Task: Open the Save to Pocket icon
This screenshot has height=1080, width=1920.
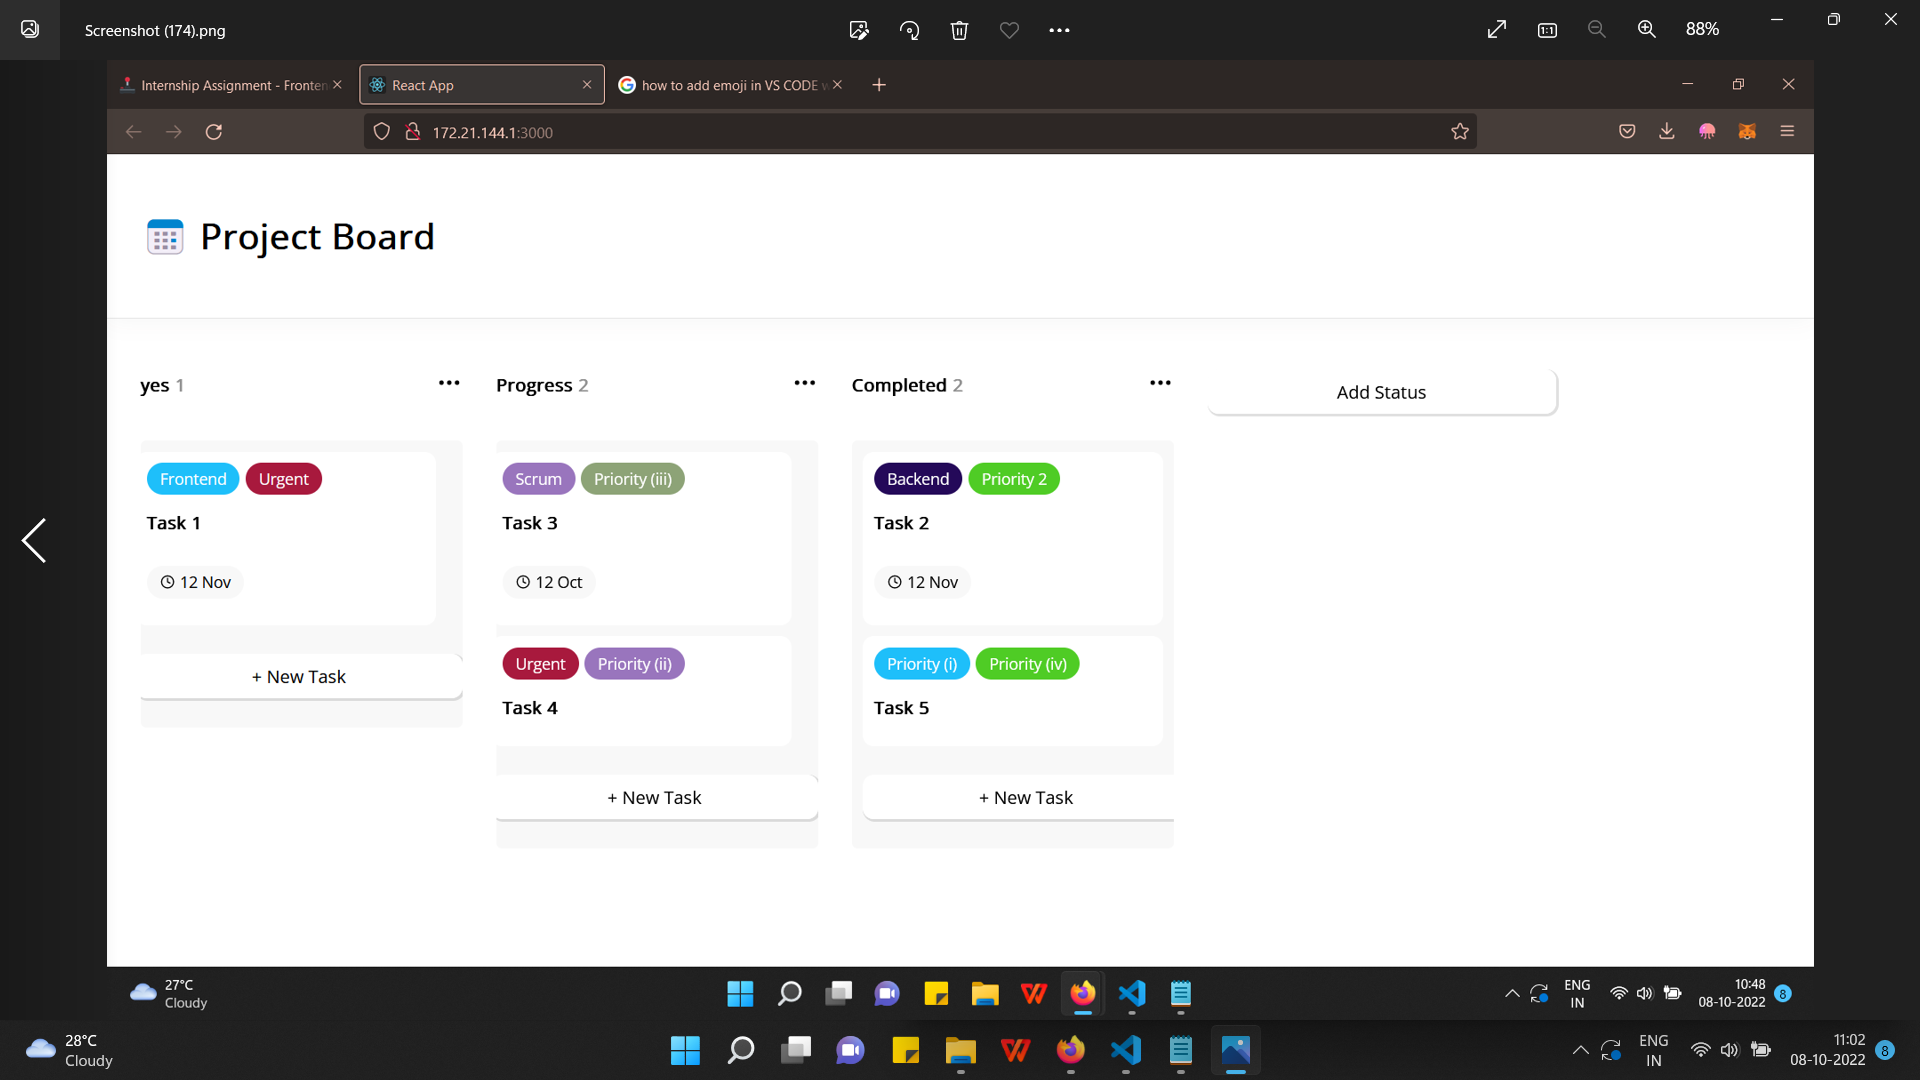Action: [1627, 131]
